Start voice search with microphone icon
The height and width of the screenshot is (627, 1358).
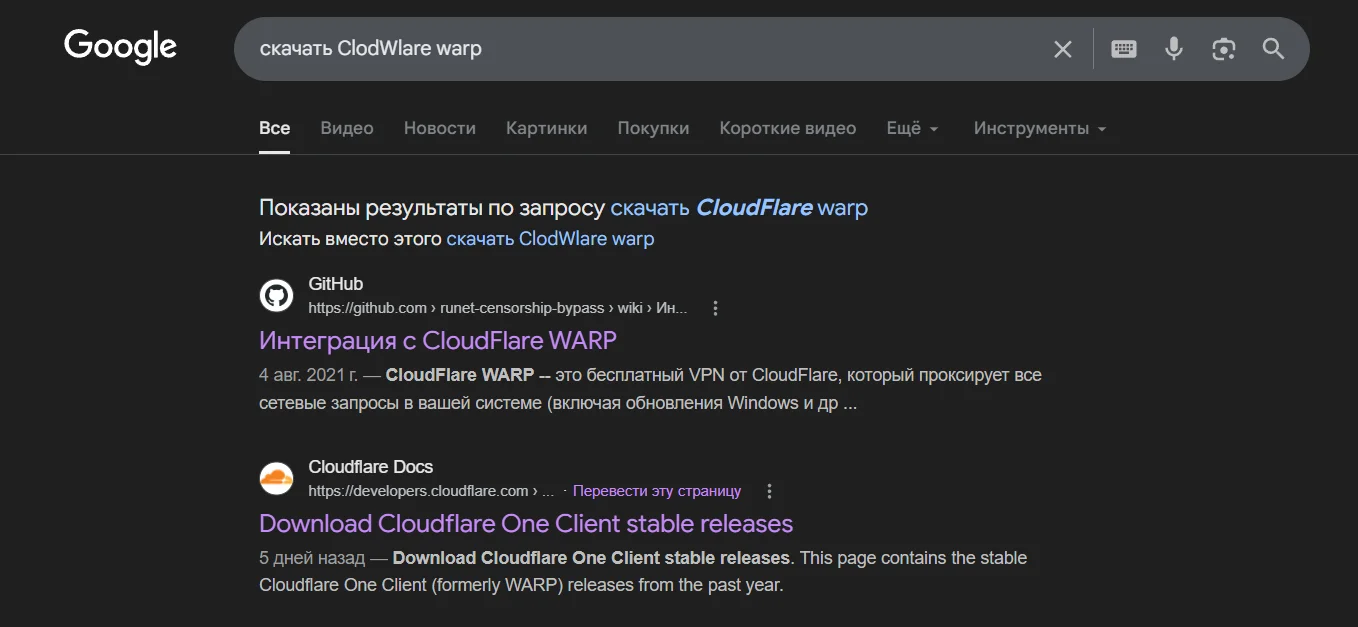1174,49
